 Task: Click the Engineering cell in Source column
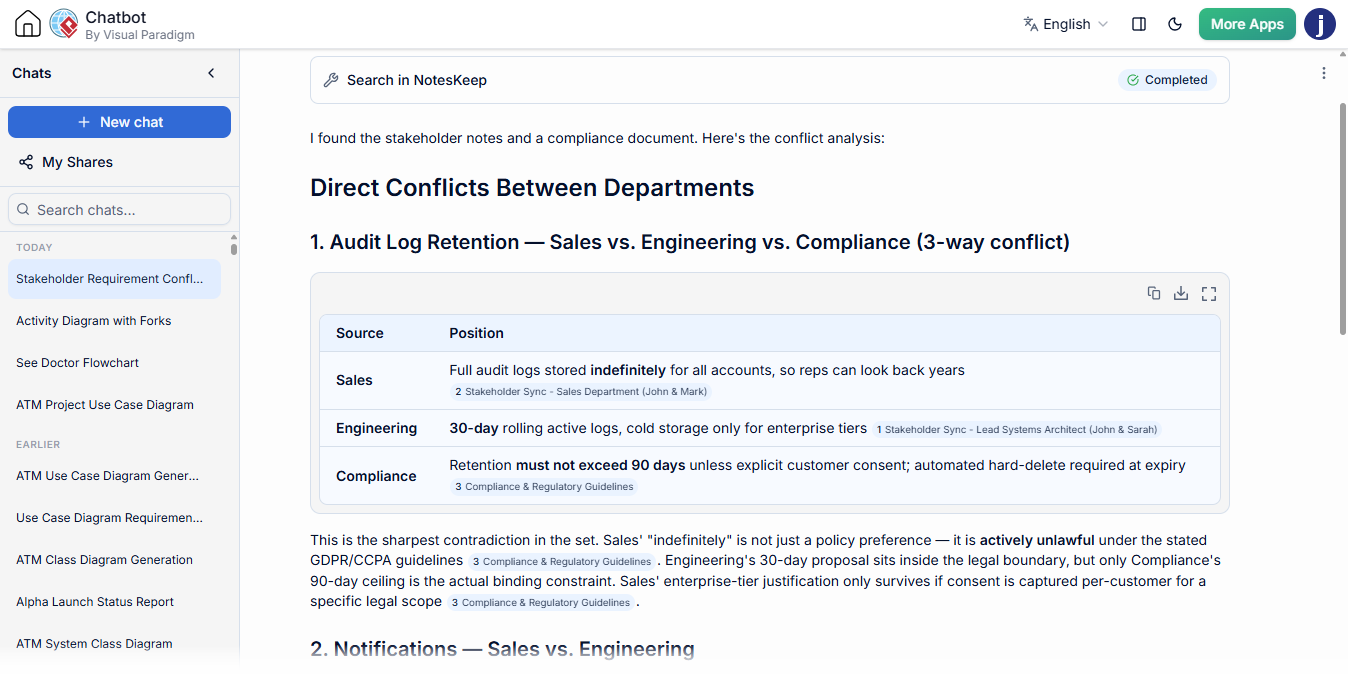click(x=376, y=428)
